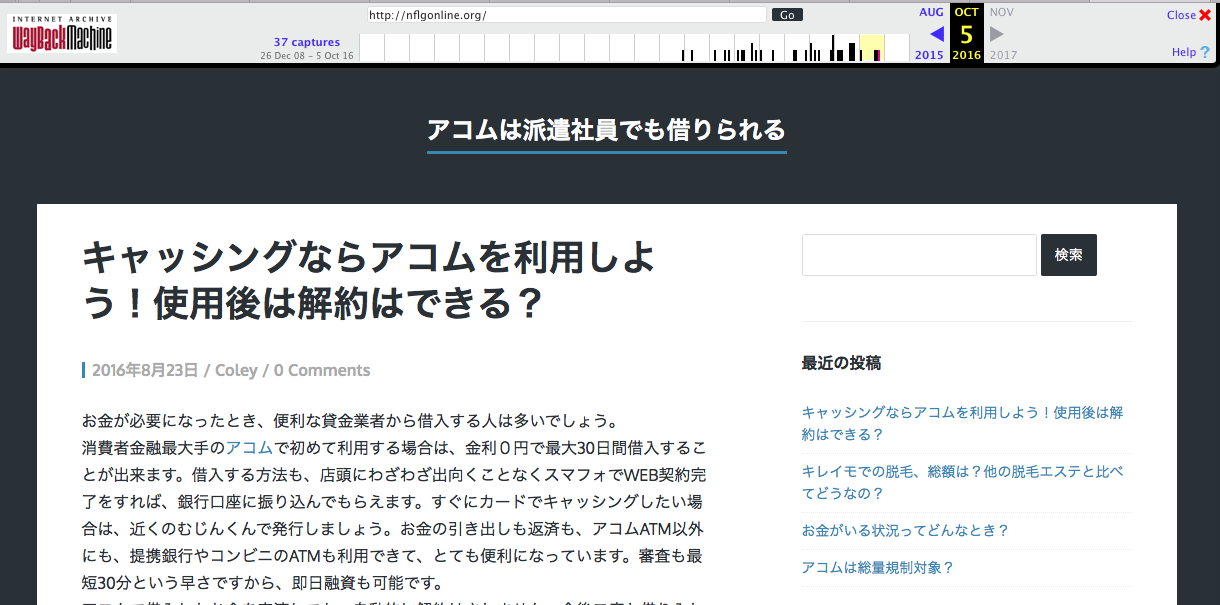Open recent post アコムは総量規制対象？
1220x605 pixels.
(877, 567)
